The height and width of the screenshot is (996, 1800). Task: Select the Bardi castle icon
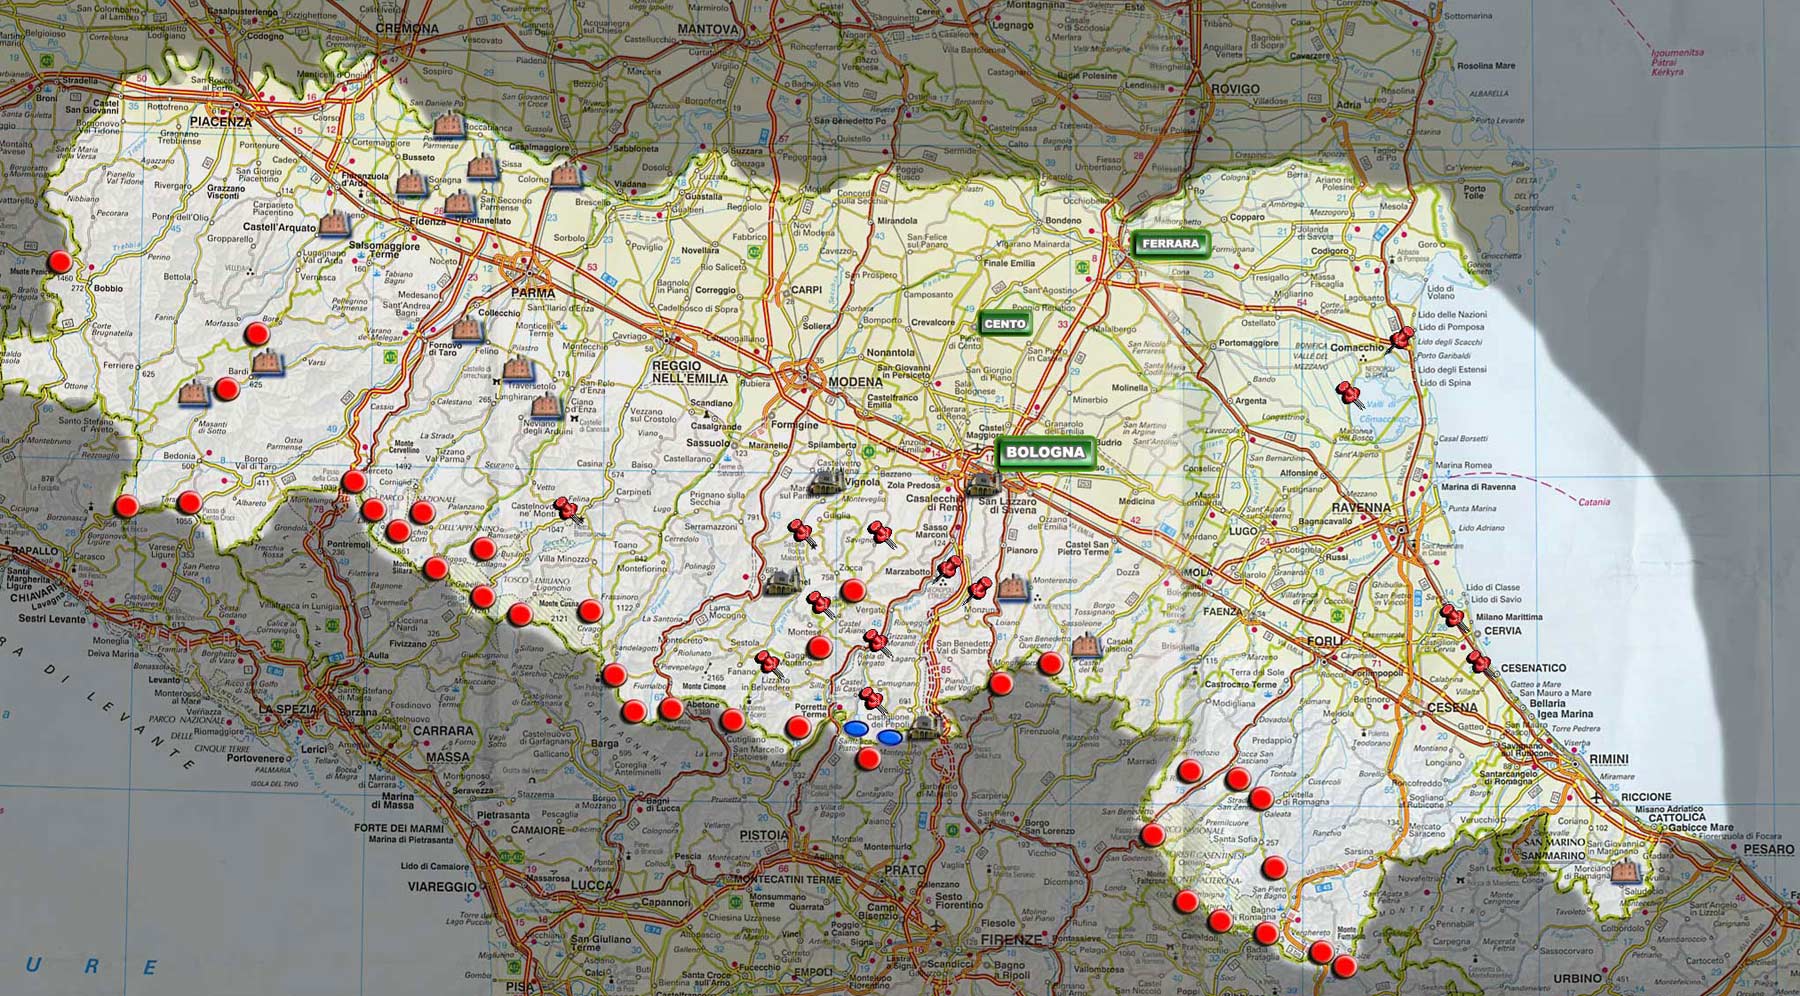[267, 363]
